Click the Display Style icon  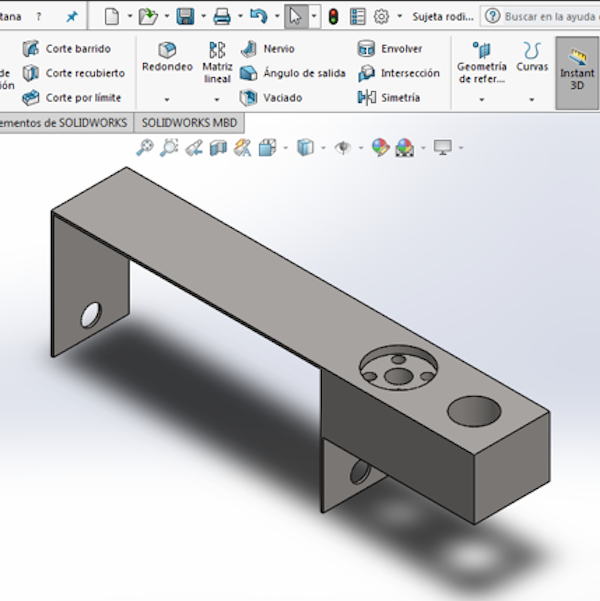click(x=305, y=148)
